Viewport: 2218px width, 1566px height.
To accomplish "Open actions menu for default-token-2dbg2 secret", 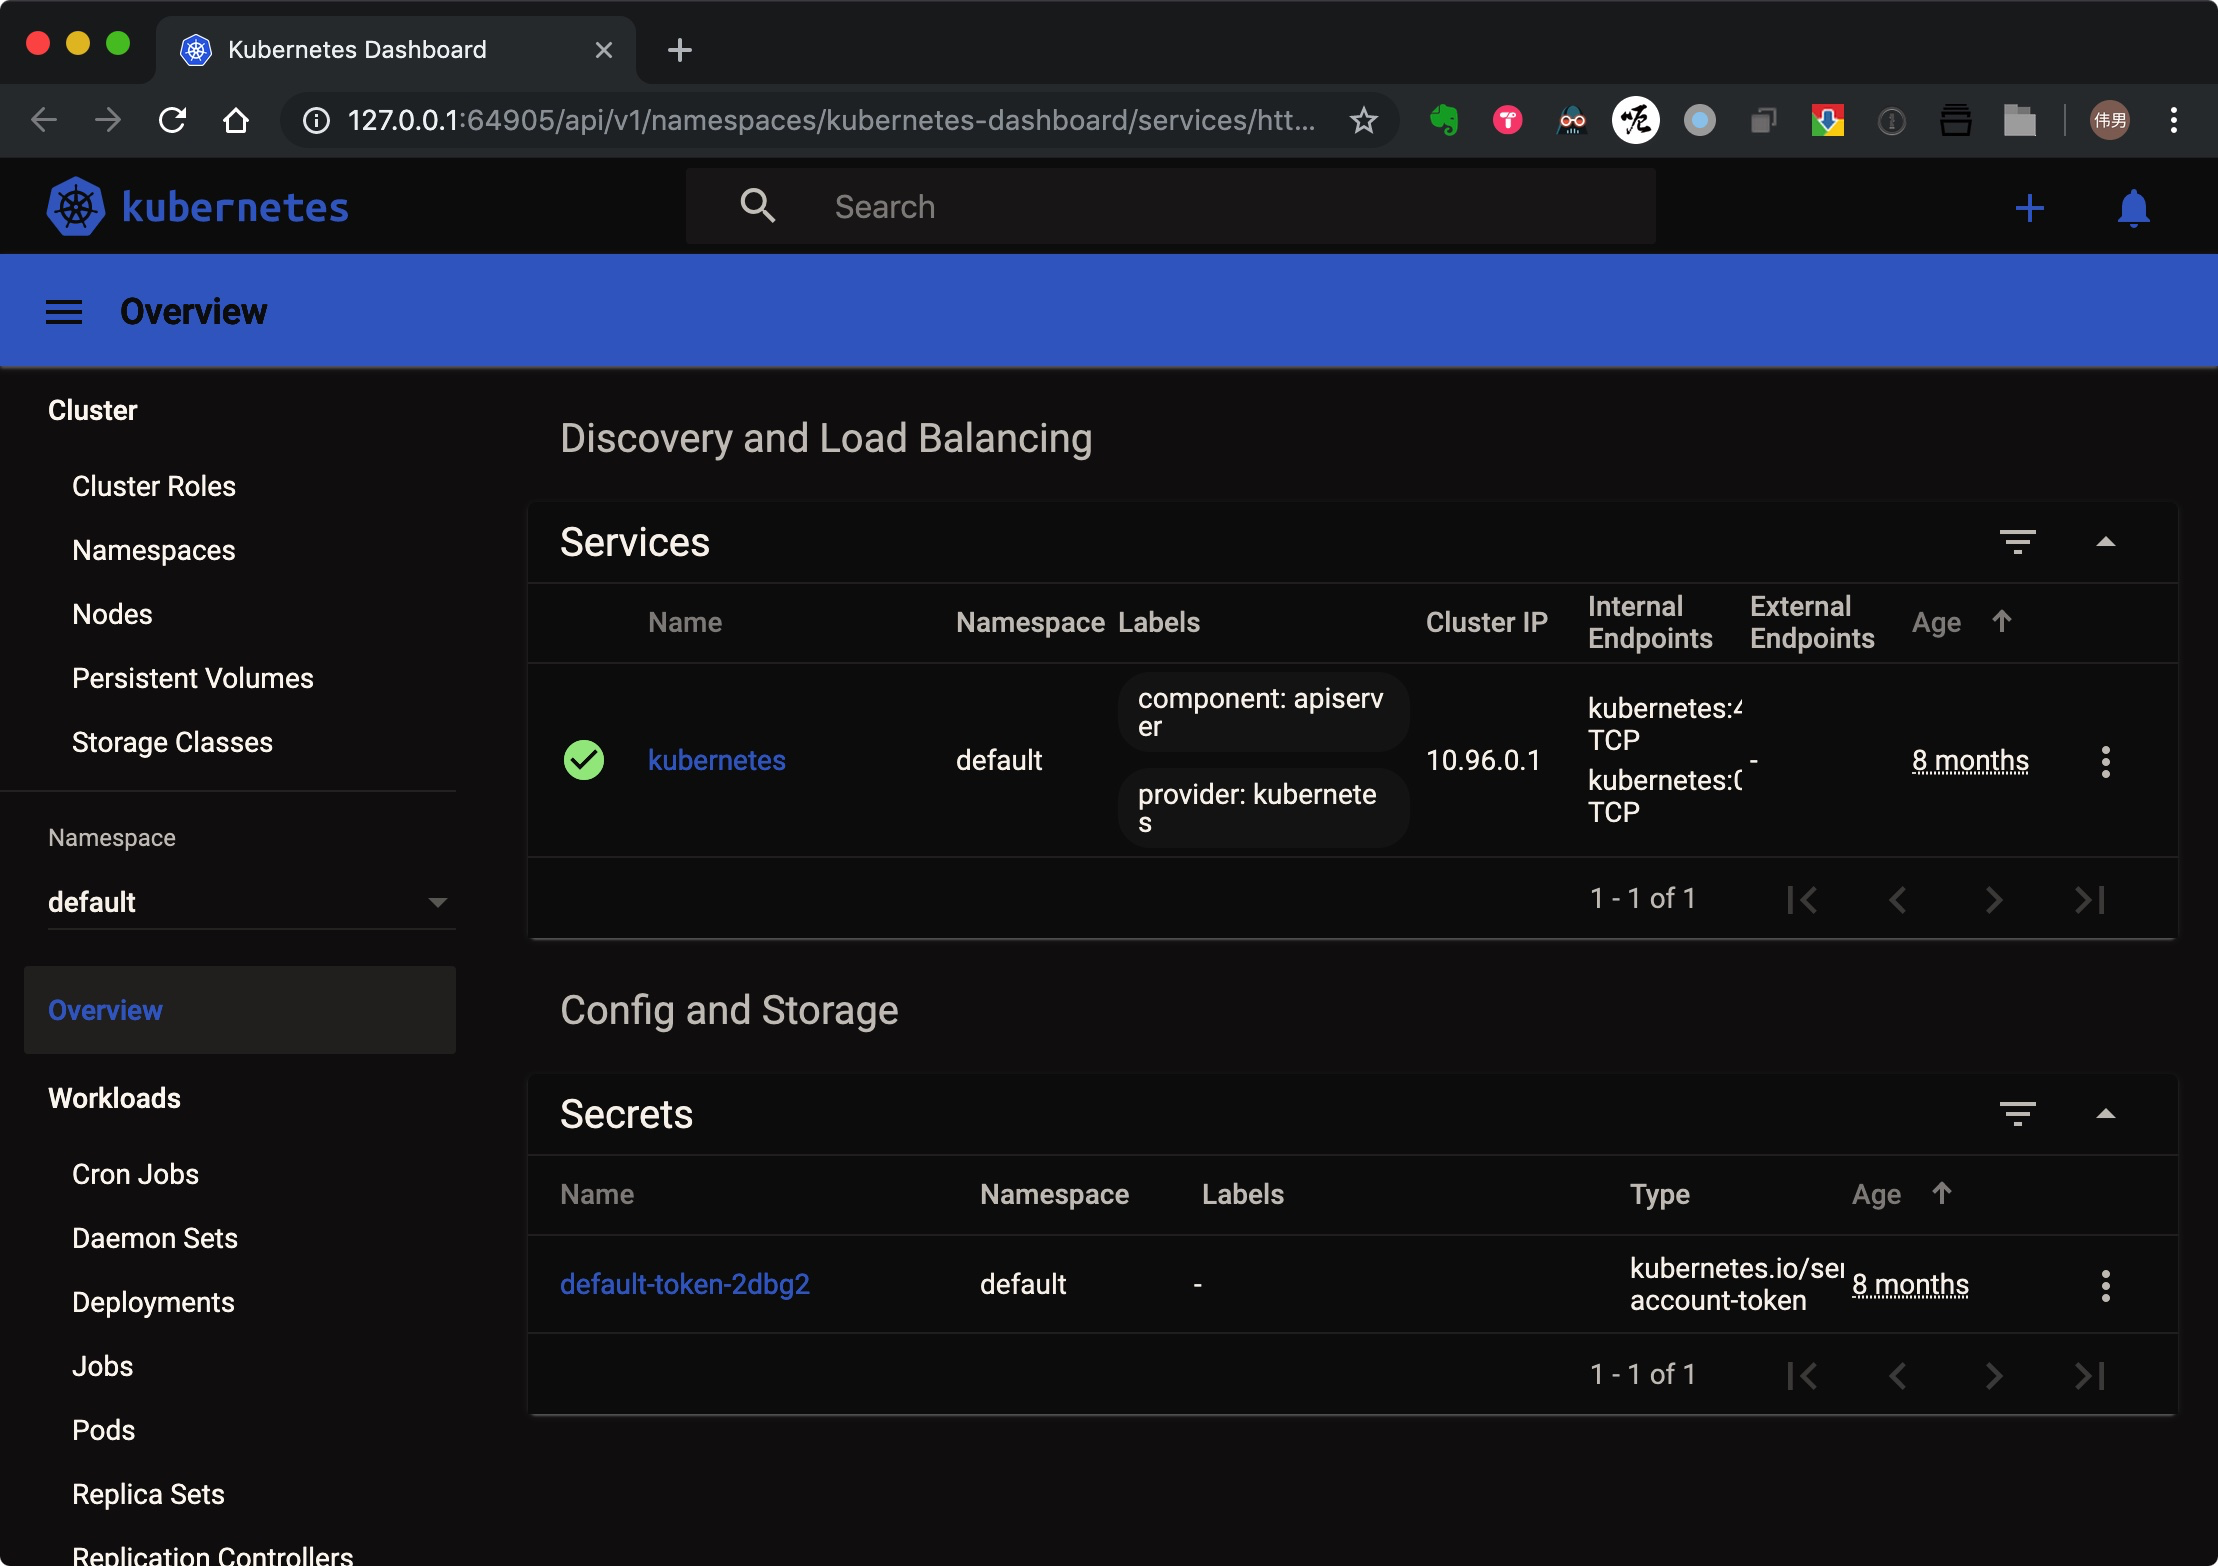I will [2105, 1285].
